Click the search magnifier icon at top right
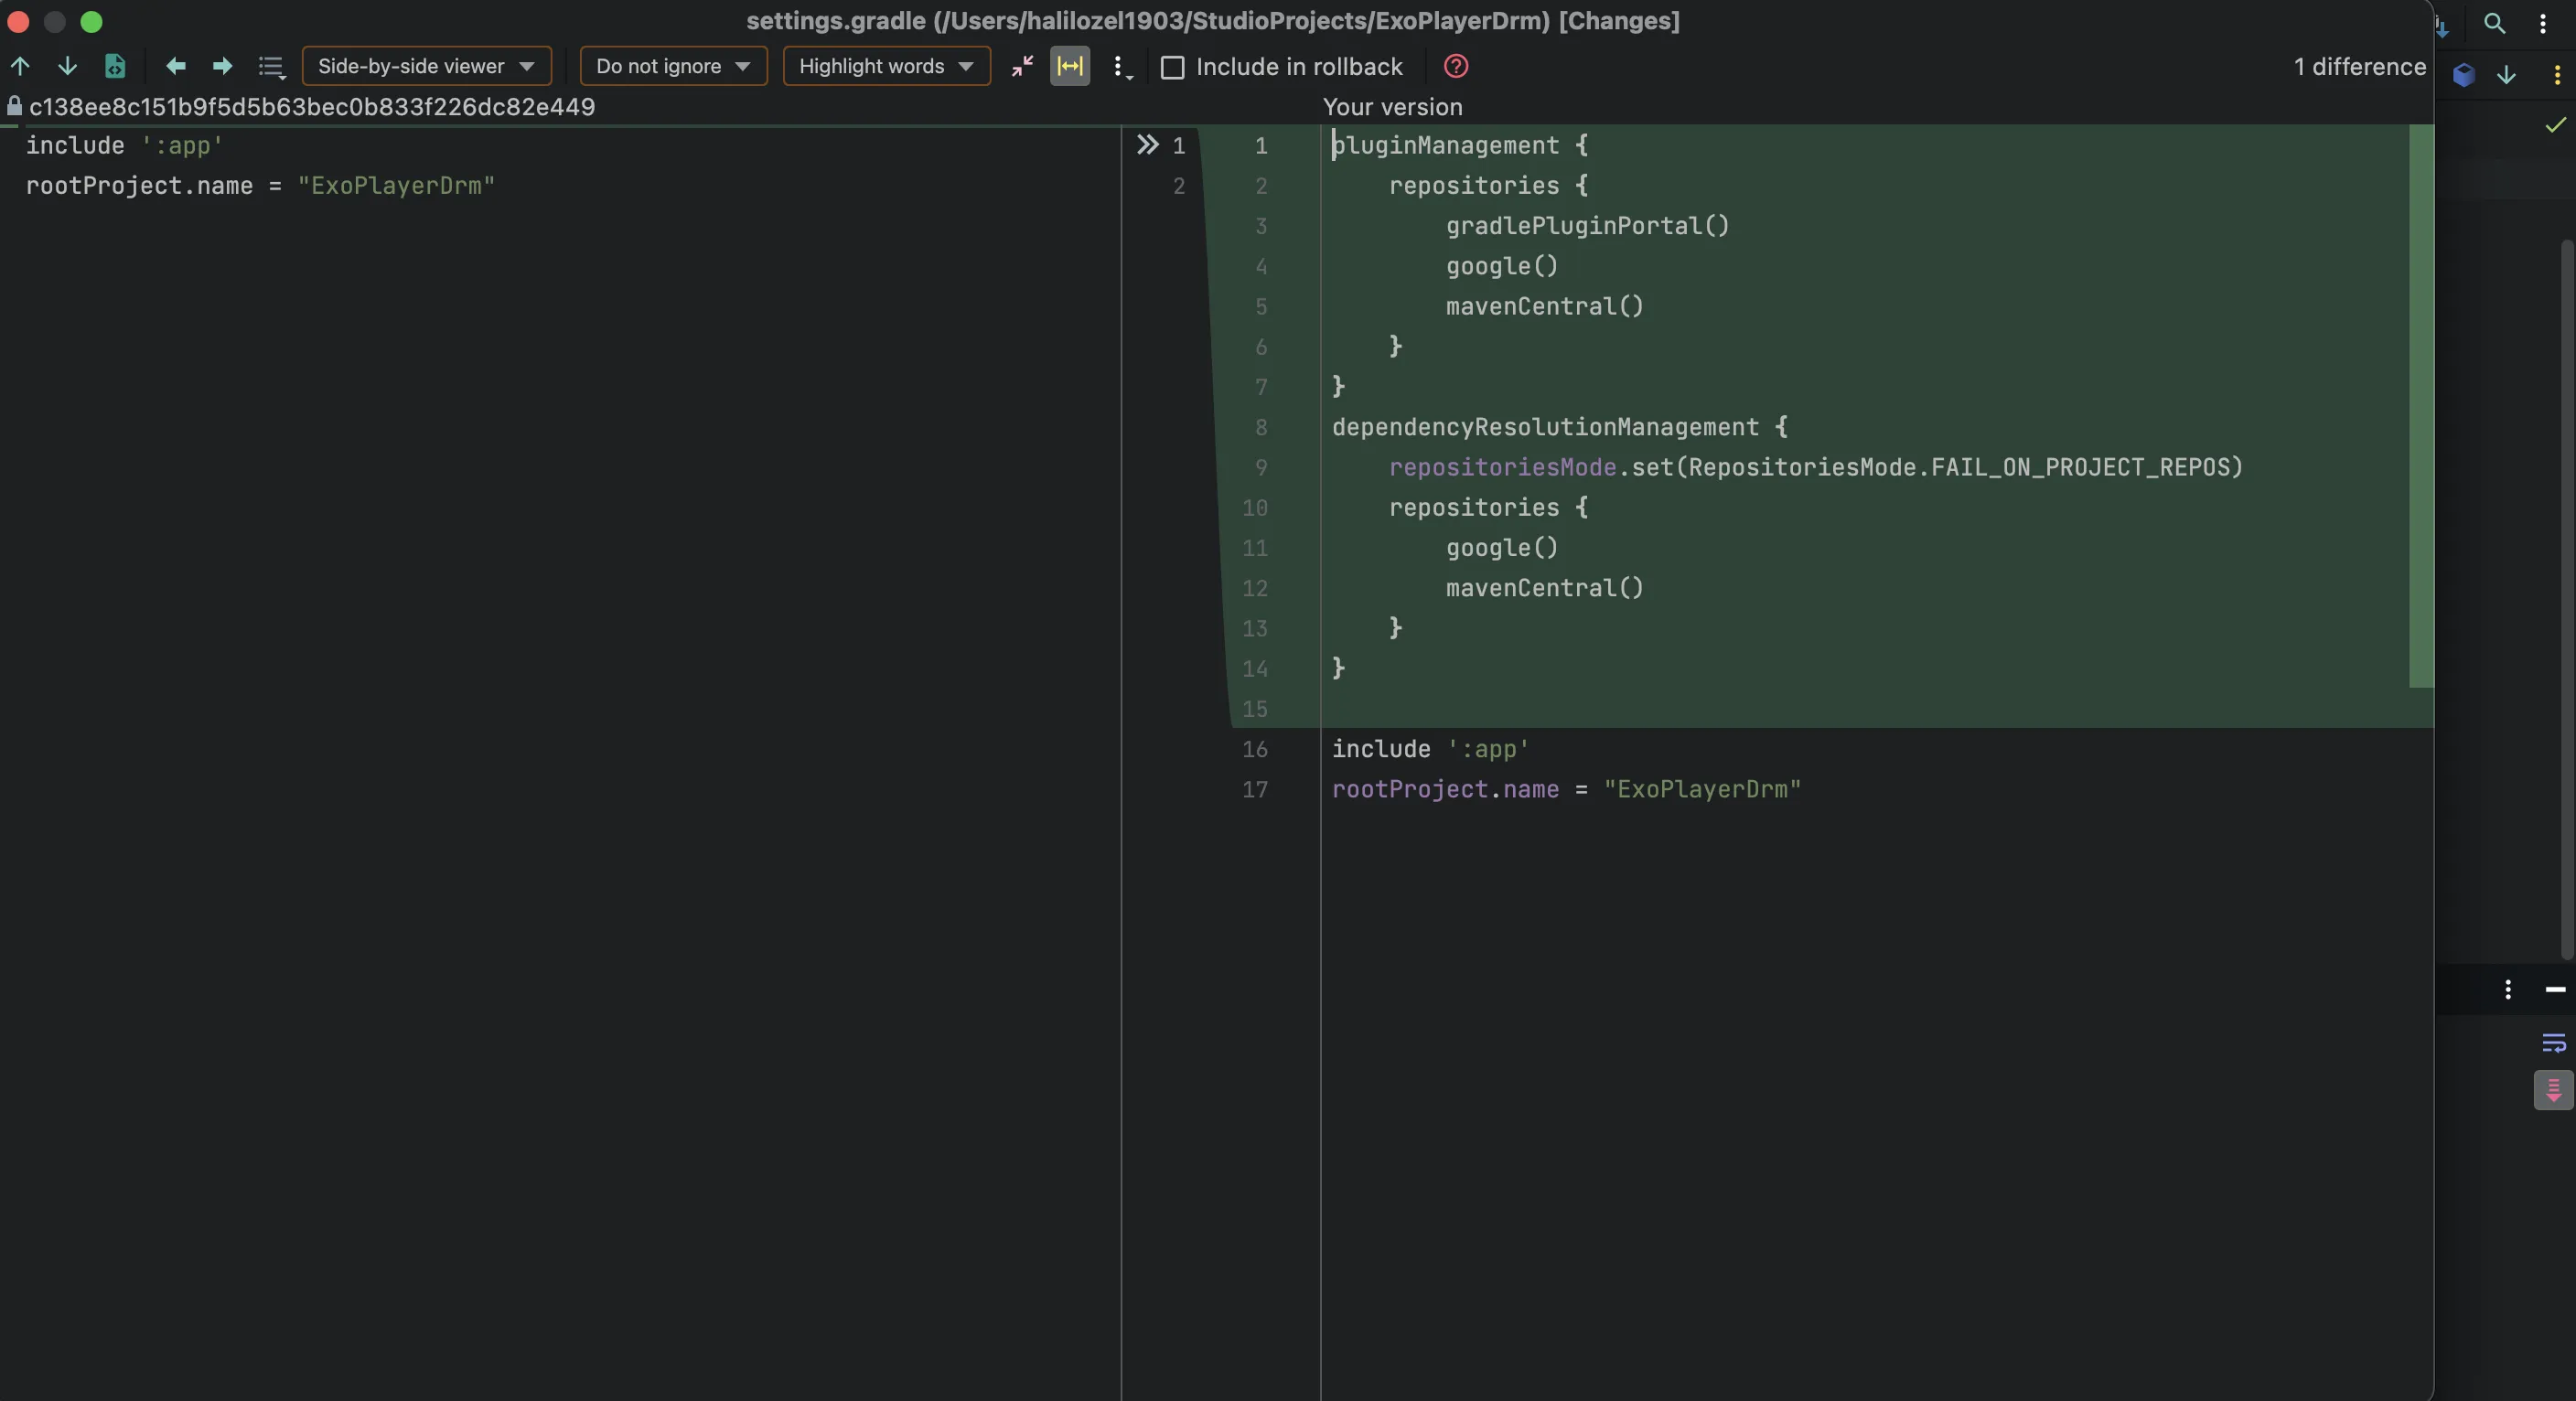Viewport: 2576px width, 1401px height. pyautogui.click(x=2494, y=23)
